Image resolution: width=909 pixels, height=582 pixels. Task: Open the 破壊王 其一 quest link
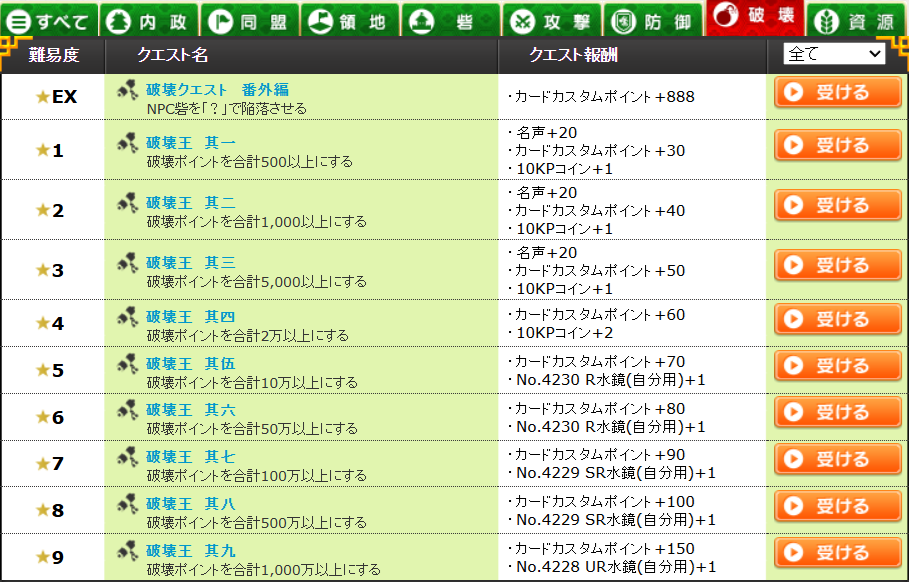[191, 143]
